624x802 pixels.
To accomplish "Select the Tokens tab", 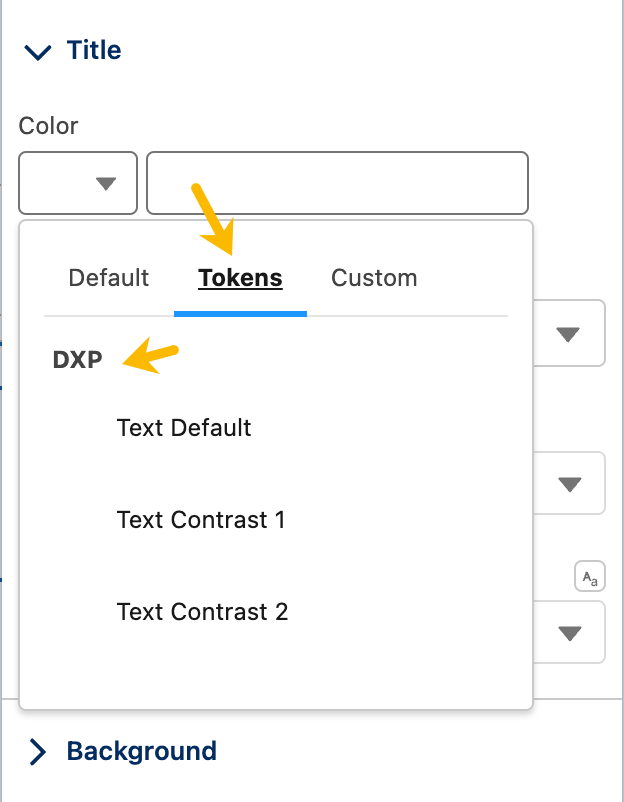I will pyautogui.click(x=240, y=278).
